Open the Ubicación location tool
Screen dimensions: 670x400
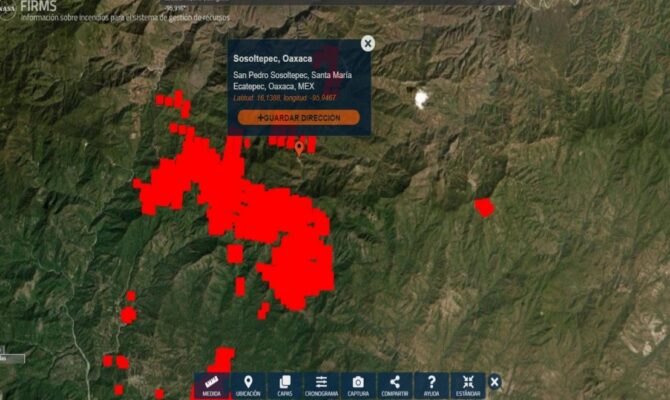click(248, 386)
